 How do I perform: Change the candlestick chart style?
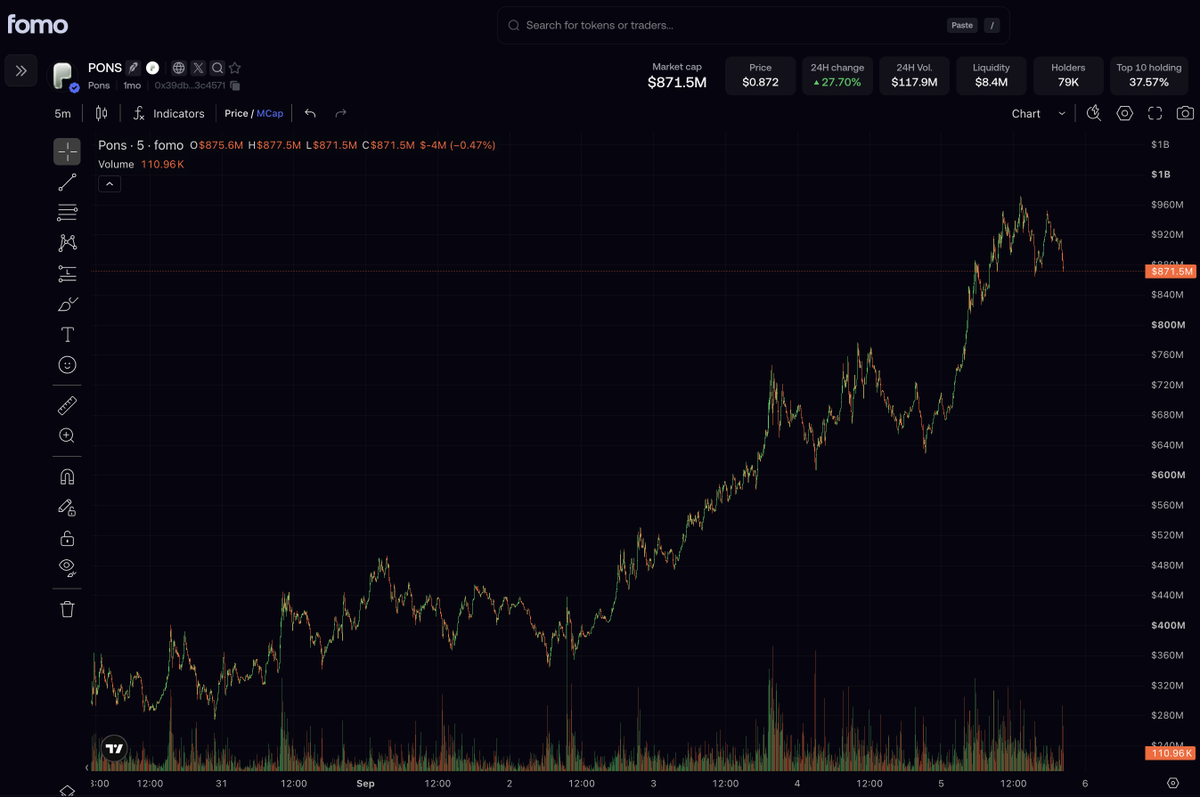101,114
